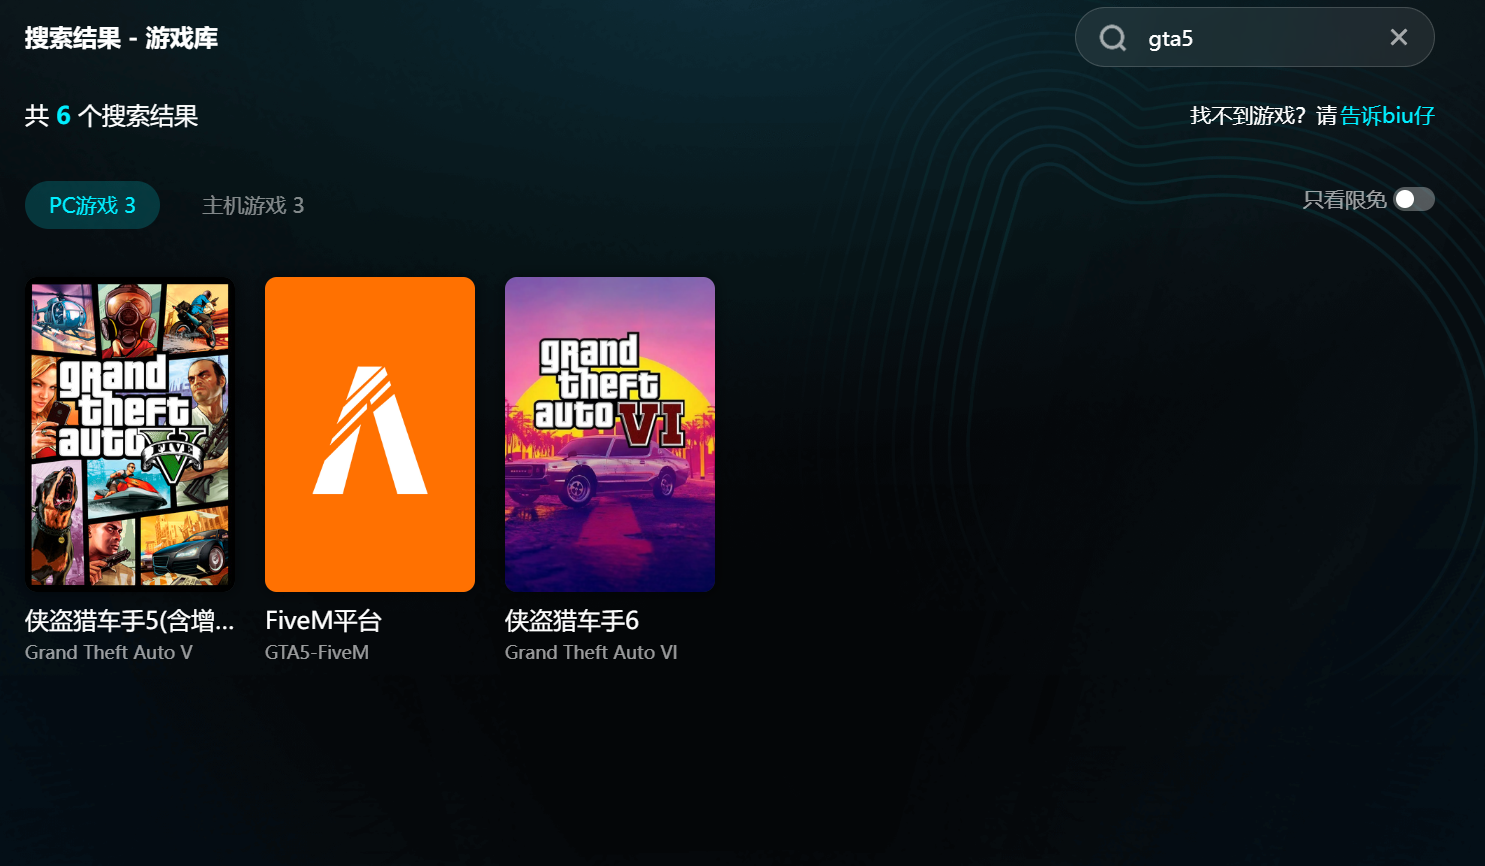Switch to 主机游戏 3 tab
This screenshot has width=1485, height=866.
click(x=253, y=205)
